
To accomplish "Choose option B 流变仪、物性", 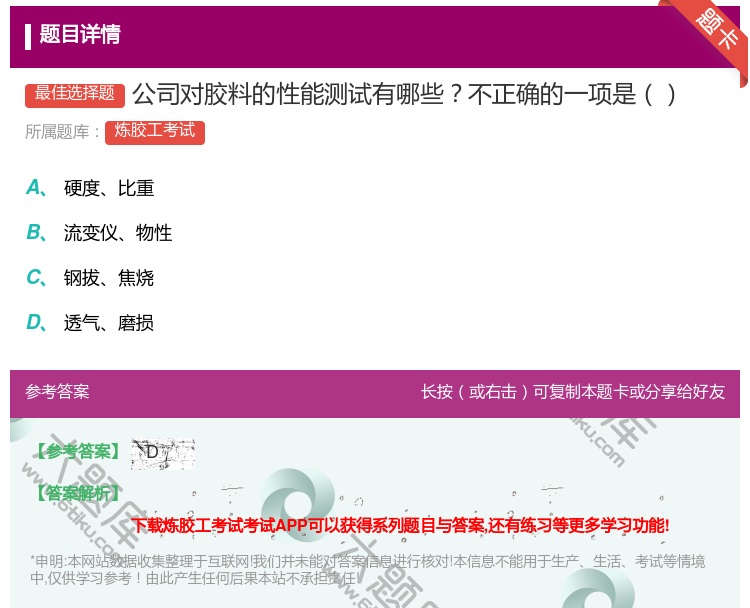I will coord(99,233).
